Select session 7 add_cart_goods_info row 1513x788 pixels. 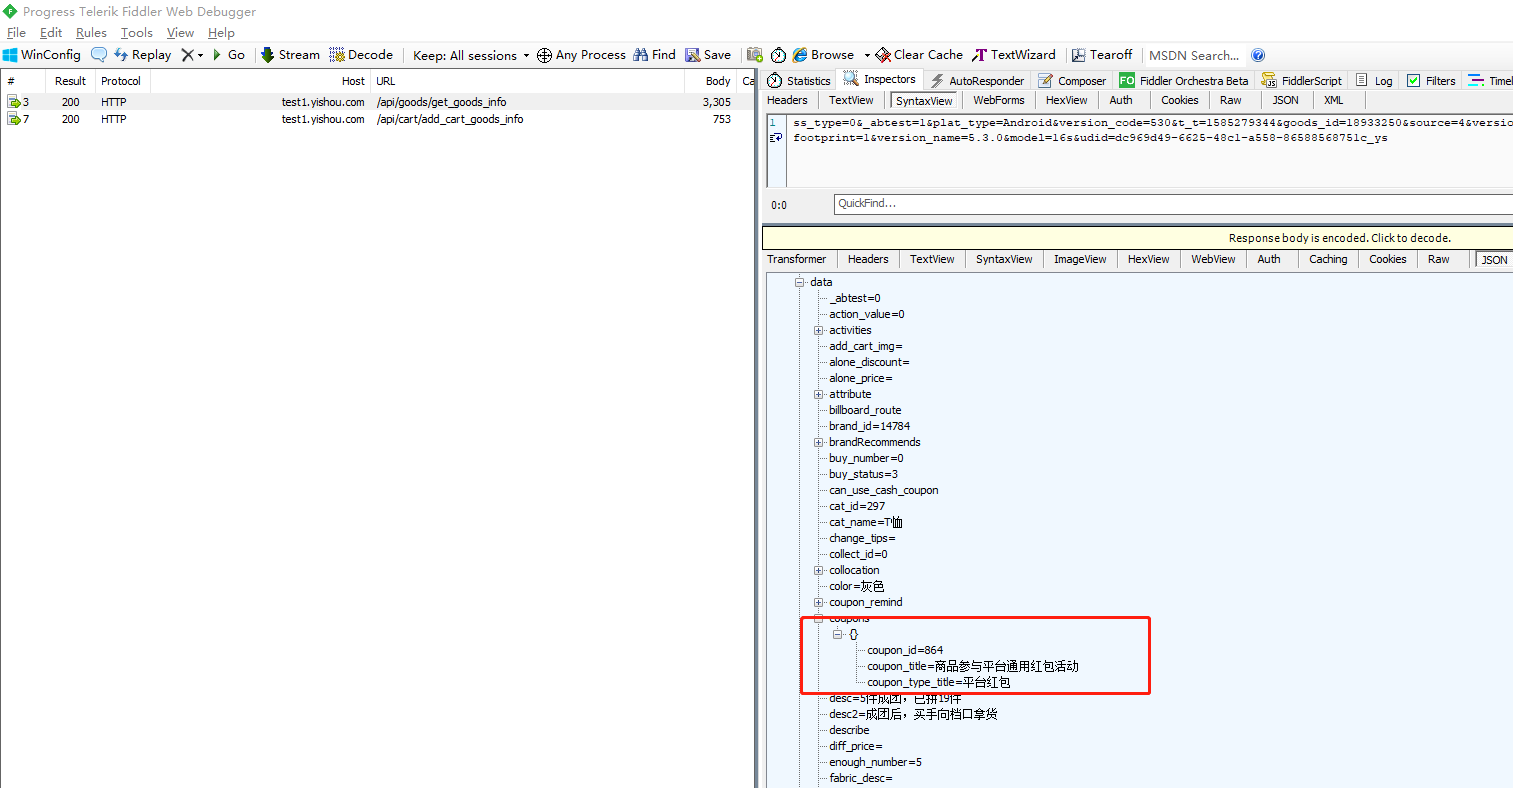click(377, 119)
